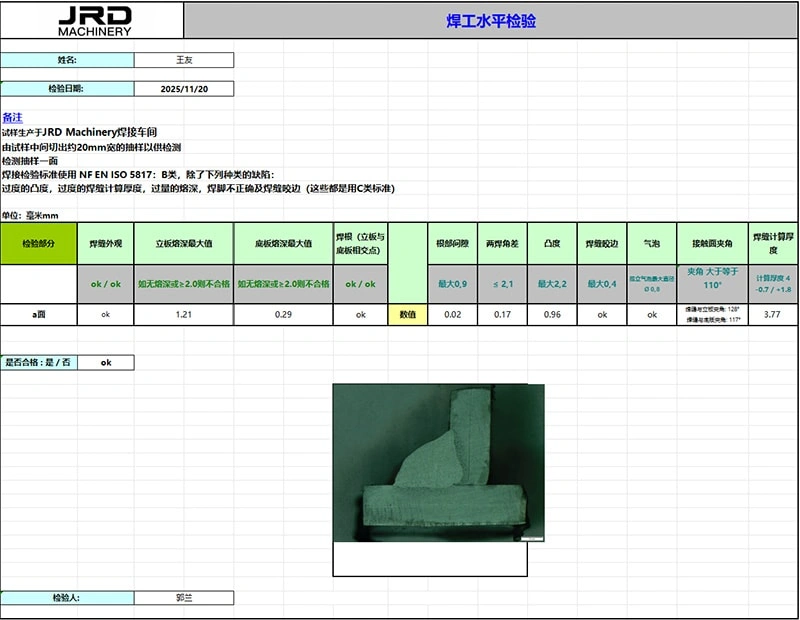Image resolution: width=800 pixels, height=620 pixels.
Task: Open the 备注 notes link
Action: pos(15,118)
